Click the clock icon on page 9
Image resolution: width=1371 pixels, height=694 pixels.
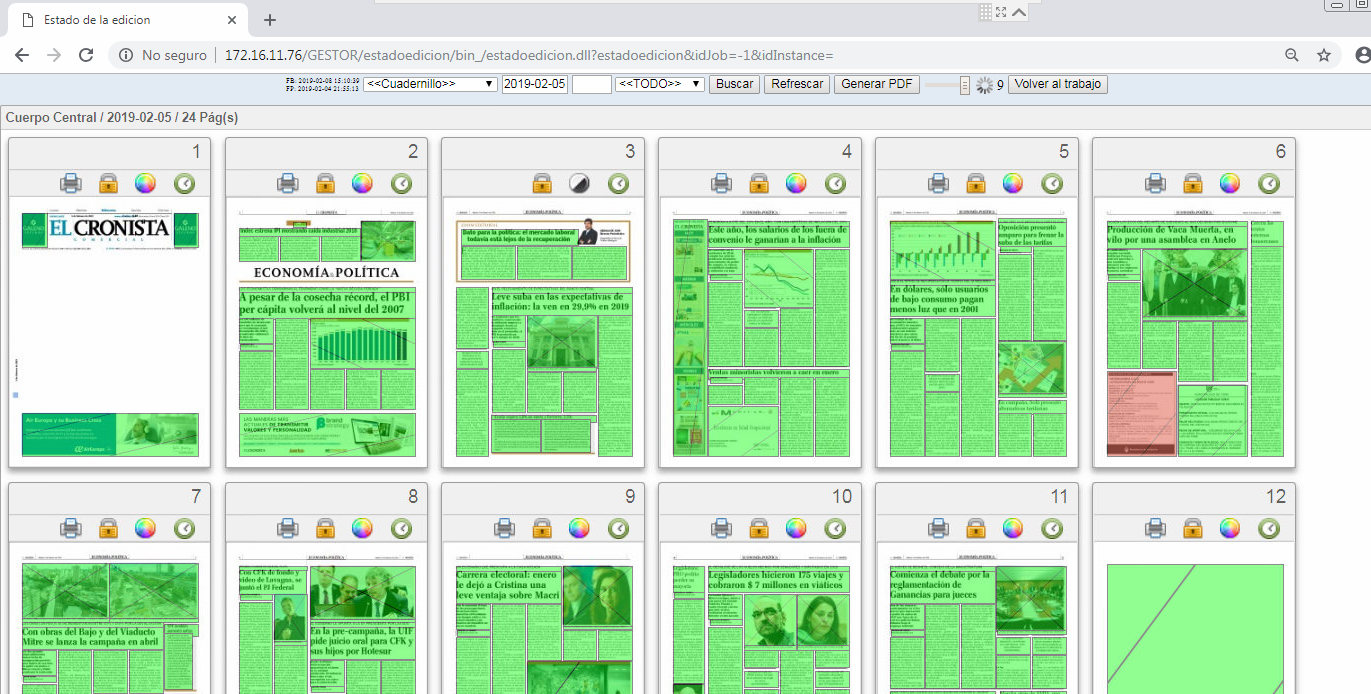(x=618, y=528)
